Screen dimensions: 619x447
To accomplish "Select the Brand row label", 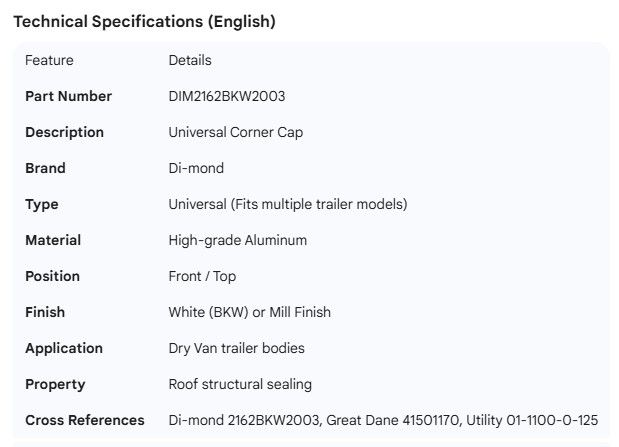I will 45,168.
